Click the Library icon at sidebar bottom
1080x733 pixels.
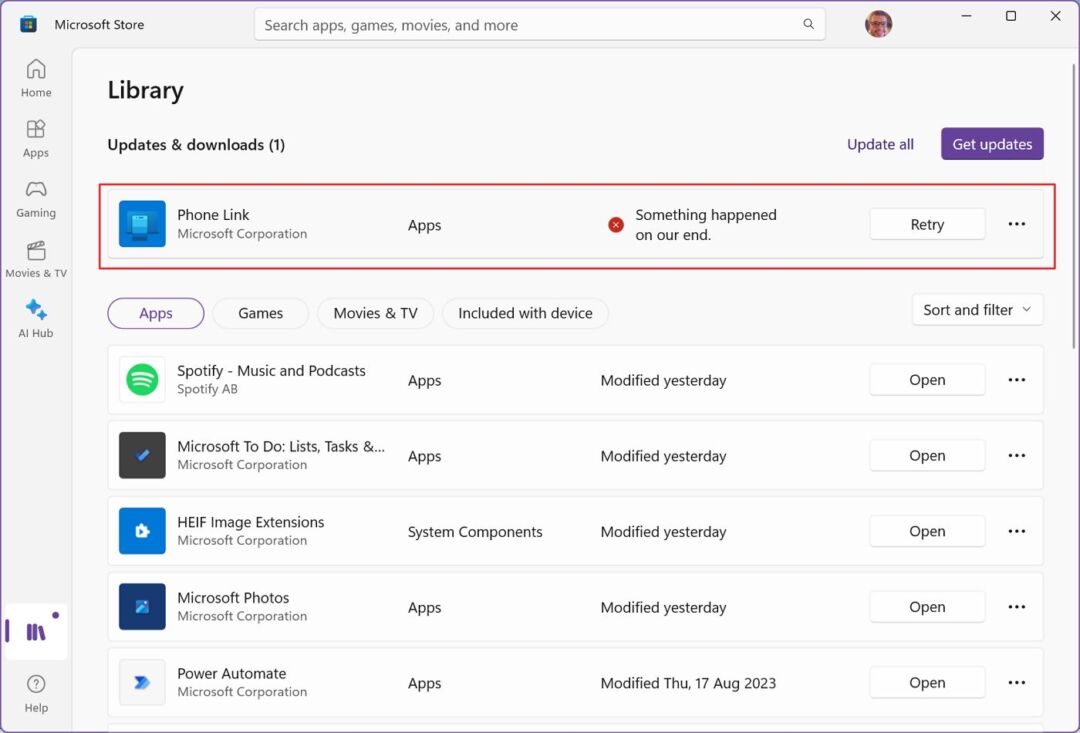[36, 630]
